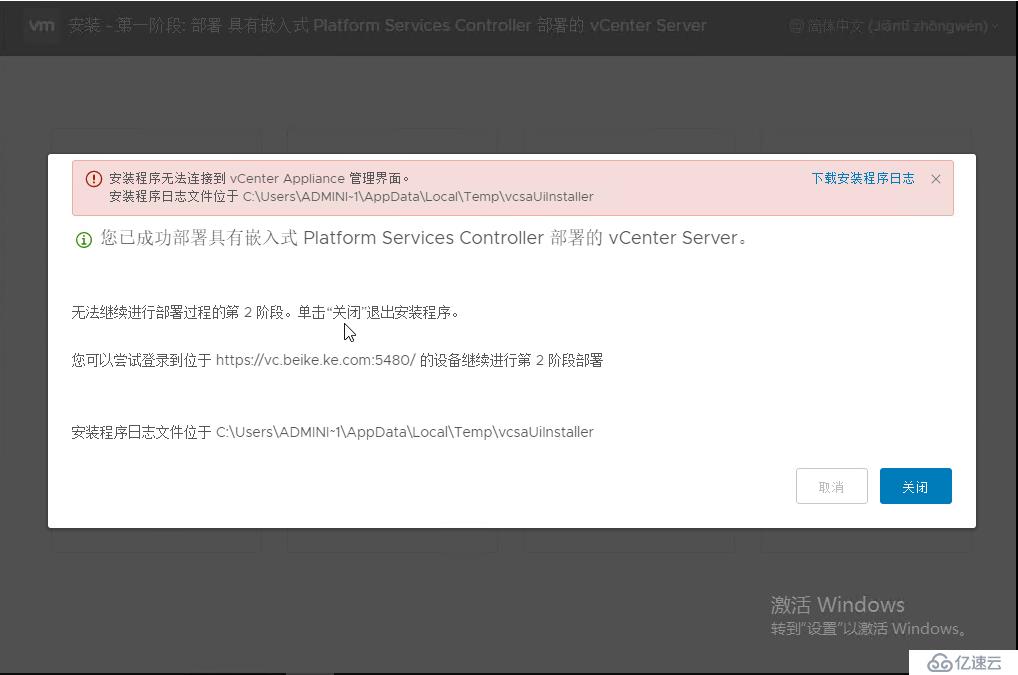
Task: Click the success message 您已成功部署 text
Action: pyautogui.click(x=423, y=238)
